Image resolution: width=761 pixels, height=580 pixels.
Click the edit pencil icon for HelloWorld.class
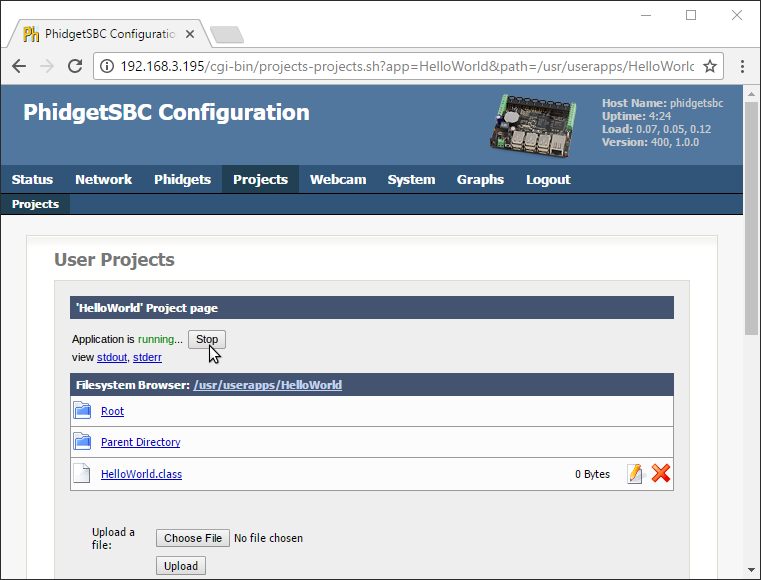coord(635,474)
